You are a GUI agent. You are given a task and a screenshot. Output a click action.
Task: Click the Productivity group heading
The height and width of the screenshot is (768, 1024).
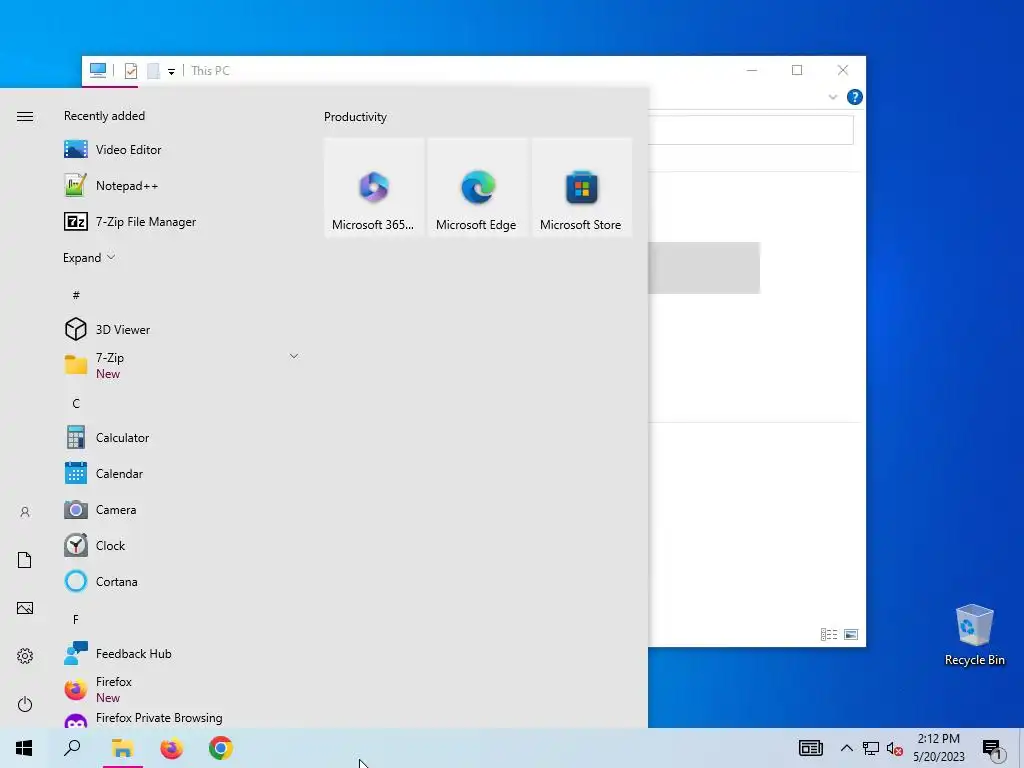click(355, 117)
